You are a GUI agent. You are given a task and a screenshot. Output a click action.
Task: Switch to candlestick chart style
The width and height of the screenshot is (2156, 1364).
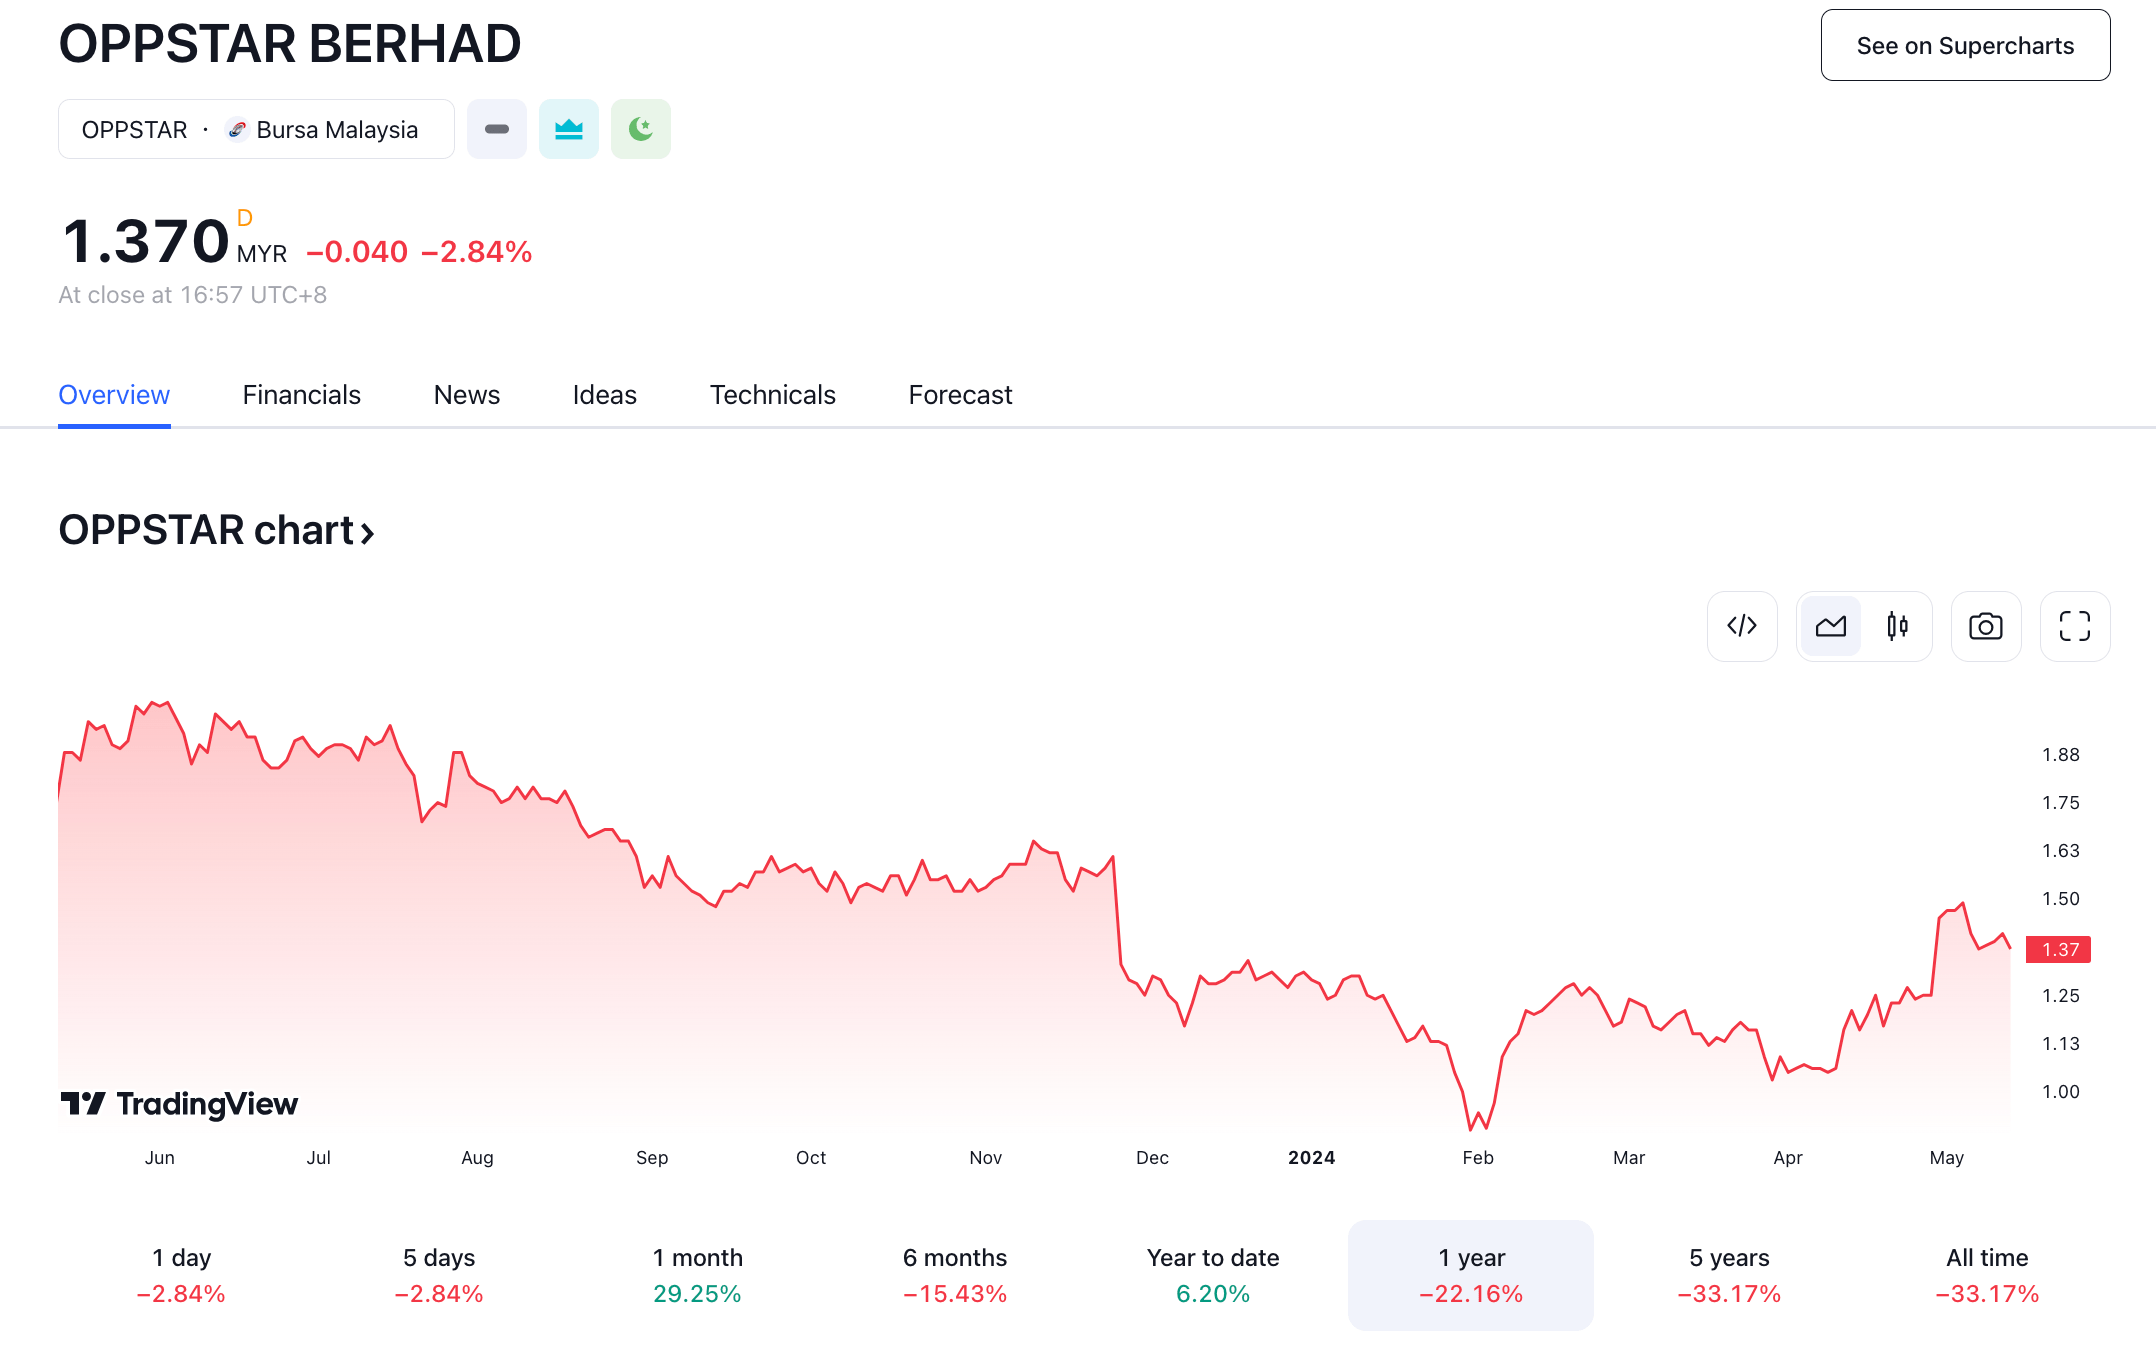click(x=1897, y=626)
